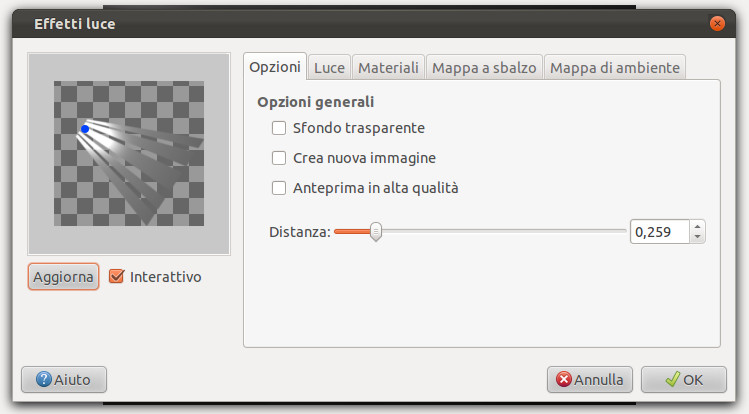Click the question mark icon on Aiuto
This screenshot has width=749, height=414.
click(43, 380)
